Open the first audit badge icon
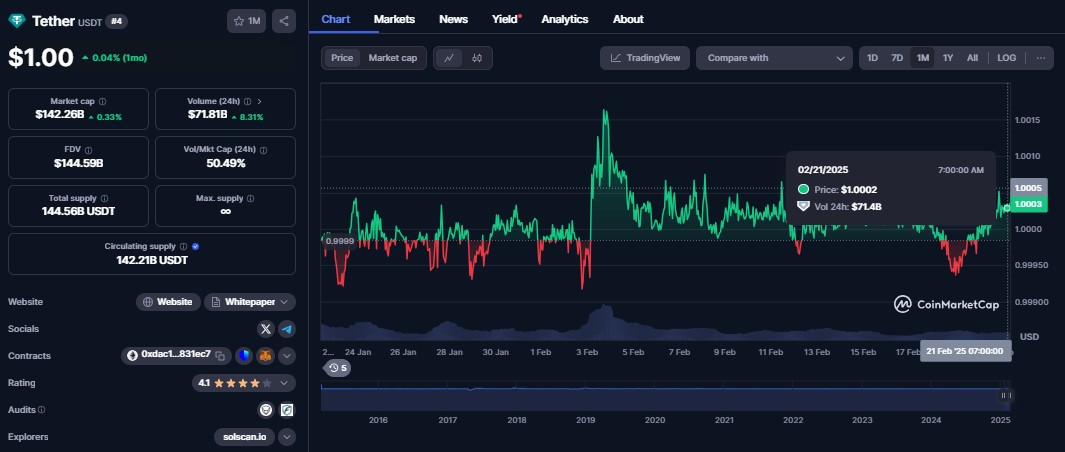Screen dimensions: 1065x452 266,410
